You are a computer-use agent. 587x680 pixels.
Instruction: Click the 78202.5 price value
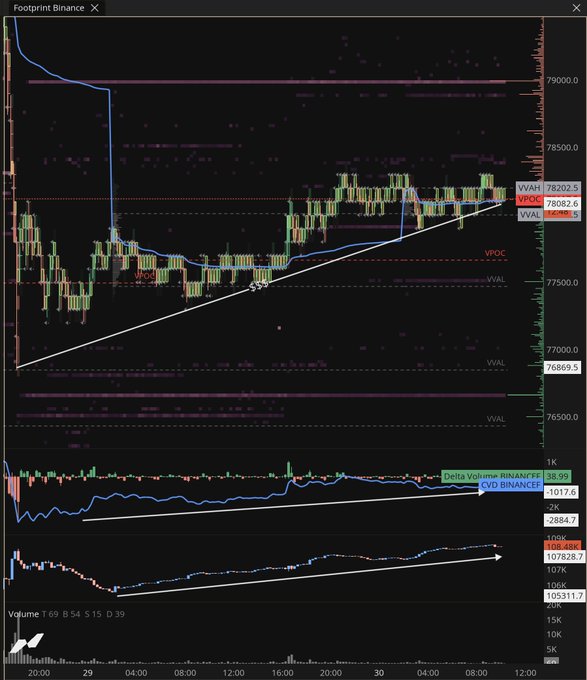pyautogui.click(x=562, y=188)
